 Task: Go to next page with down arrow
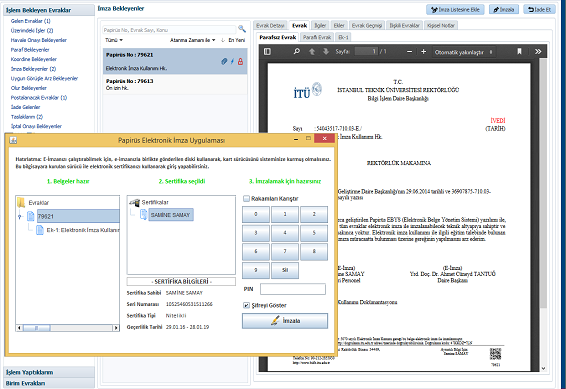(326, 52)
